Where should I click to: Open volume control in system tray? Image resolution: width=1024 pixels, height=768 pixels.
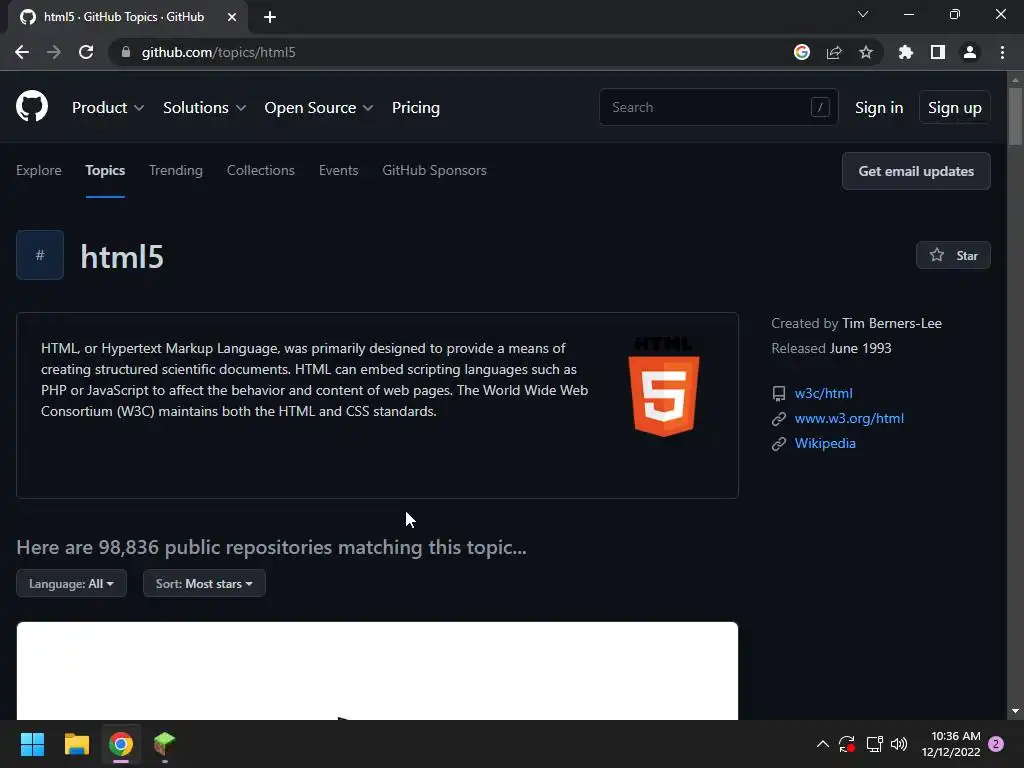[x=899, y=744]
